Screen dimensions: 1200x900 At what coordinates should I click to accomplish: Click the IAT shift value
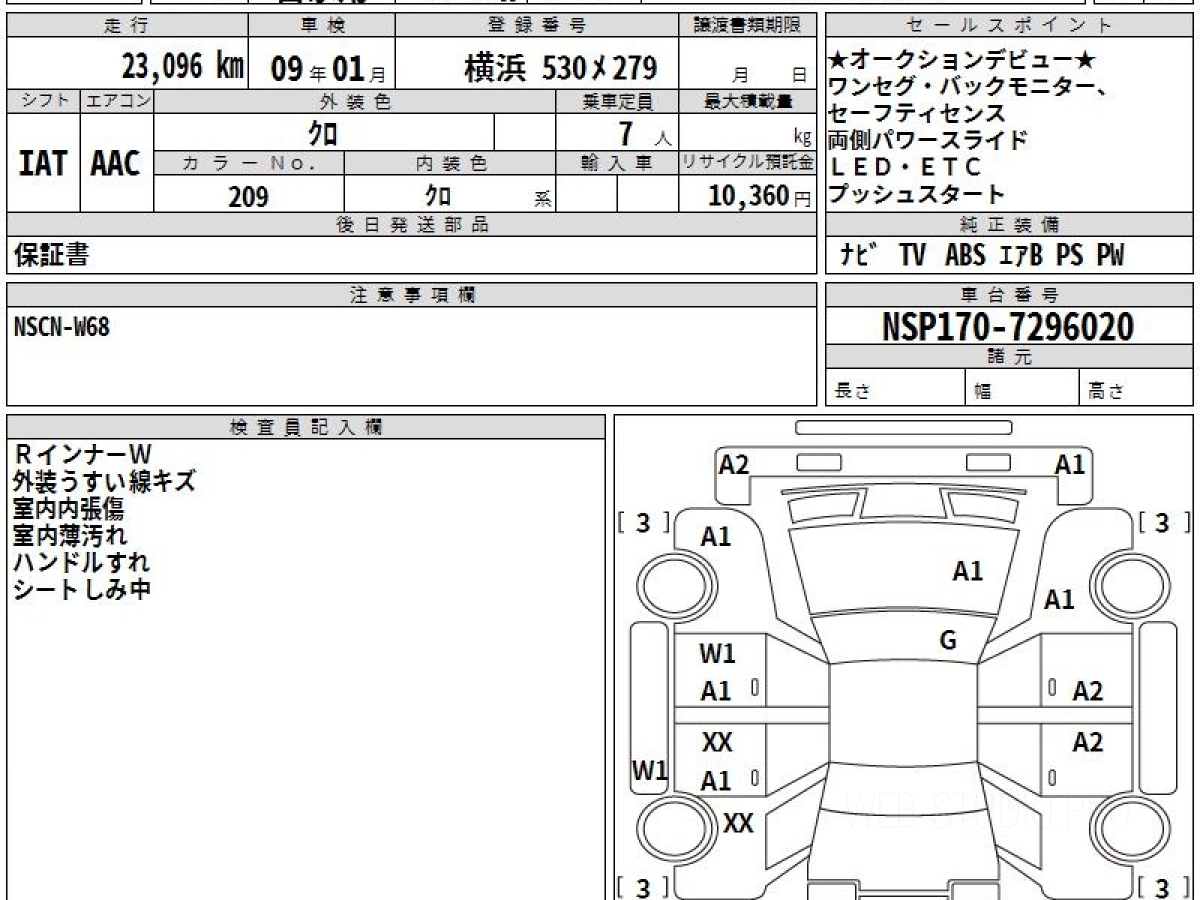(43, 164)
